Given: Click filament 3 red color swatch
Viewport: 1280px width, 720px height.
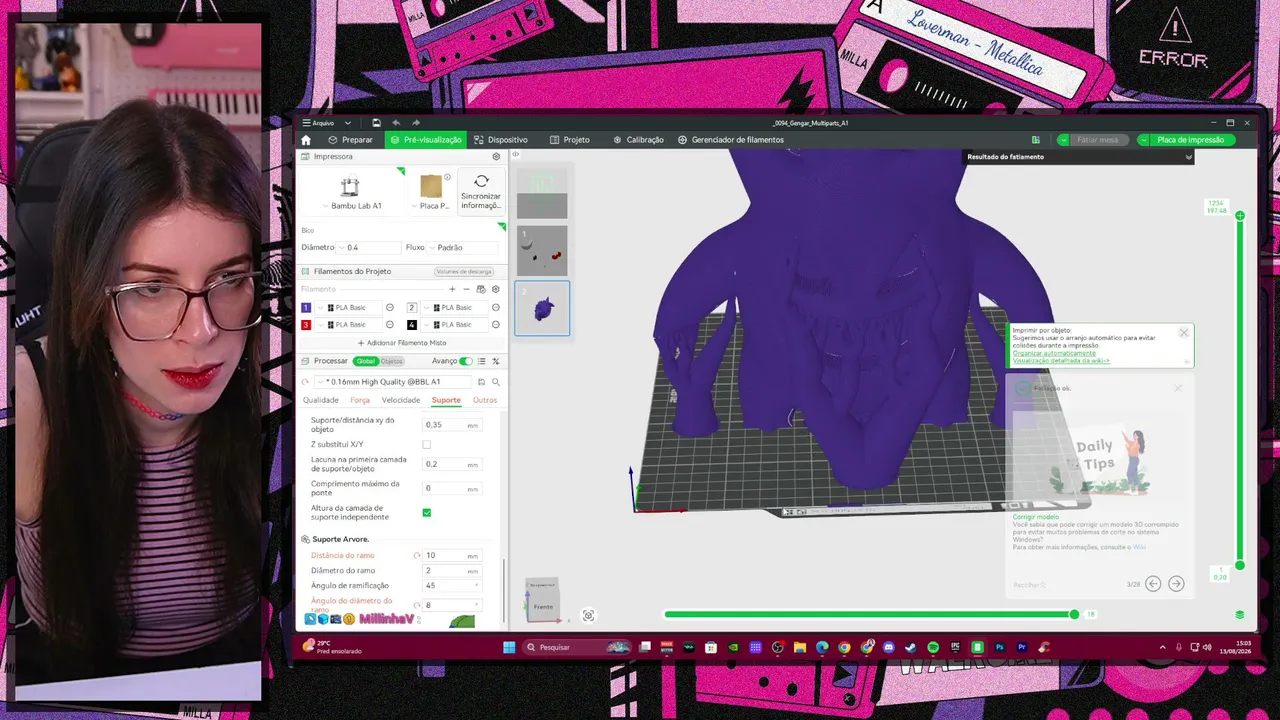Looking at the screenshot, I should coord(306,325).
